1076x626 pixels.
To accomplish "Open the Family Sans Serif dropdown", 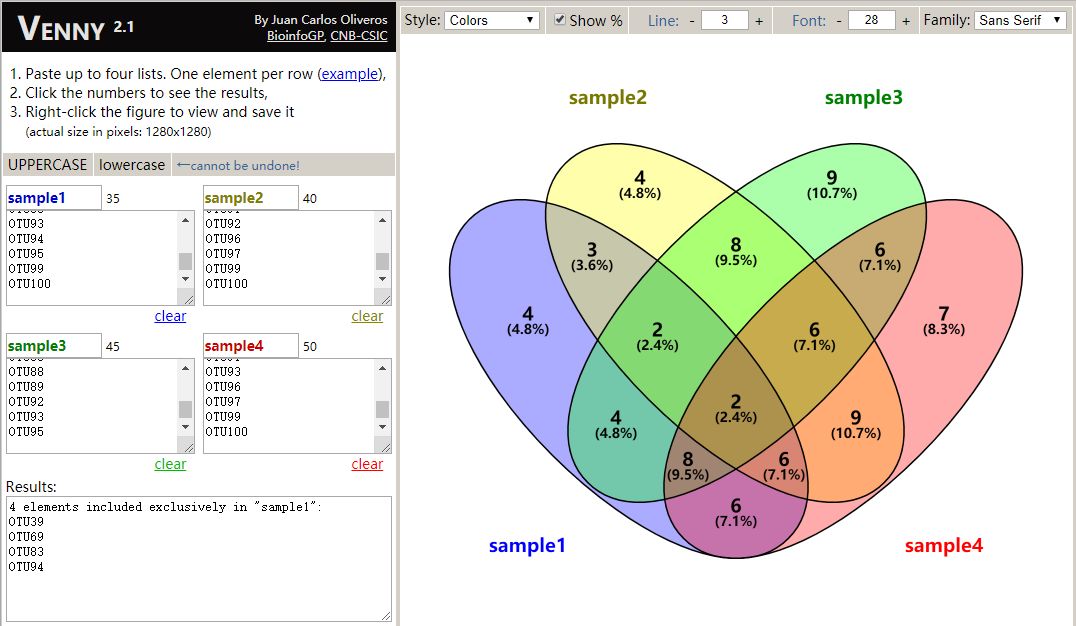I will coord(1019,21).
